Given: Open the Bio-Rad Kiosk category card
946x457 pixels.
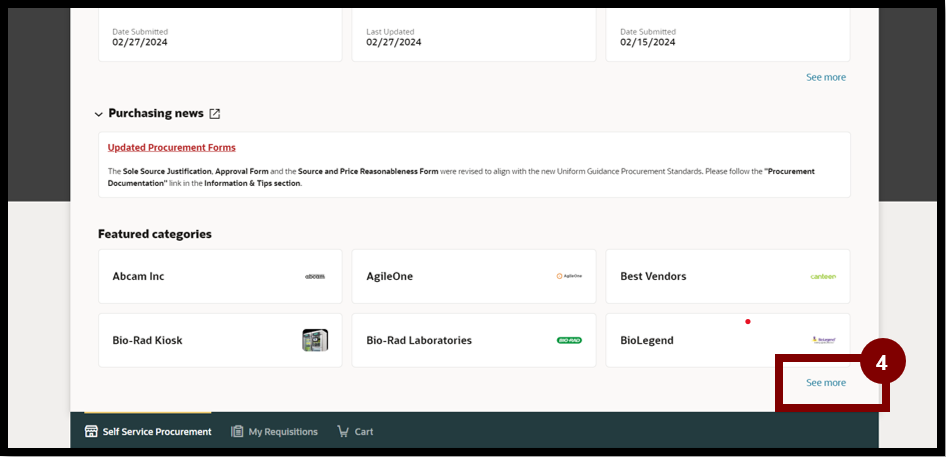Looking at the screenshot, I should point(220,340).
